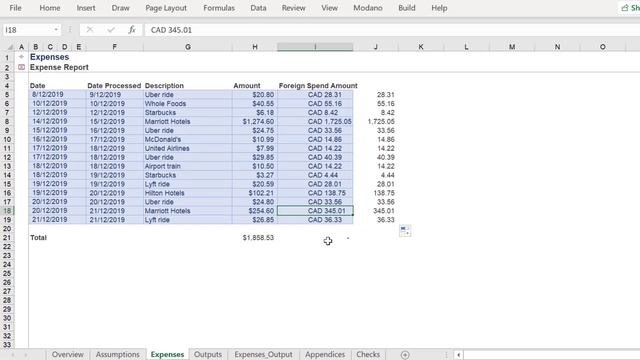Click the formula bar containing CAD 345.01
The height and width of the screenshot is (360, 640).
click(x=392, y=30)
